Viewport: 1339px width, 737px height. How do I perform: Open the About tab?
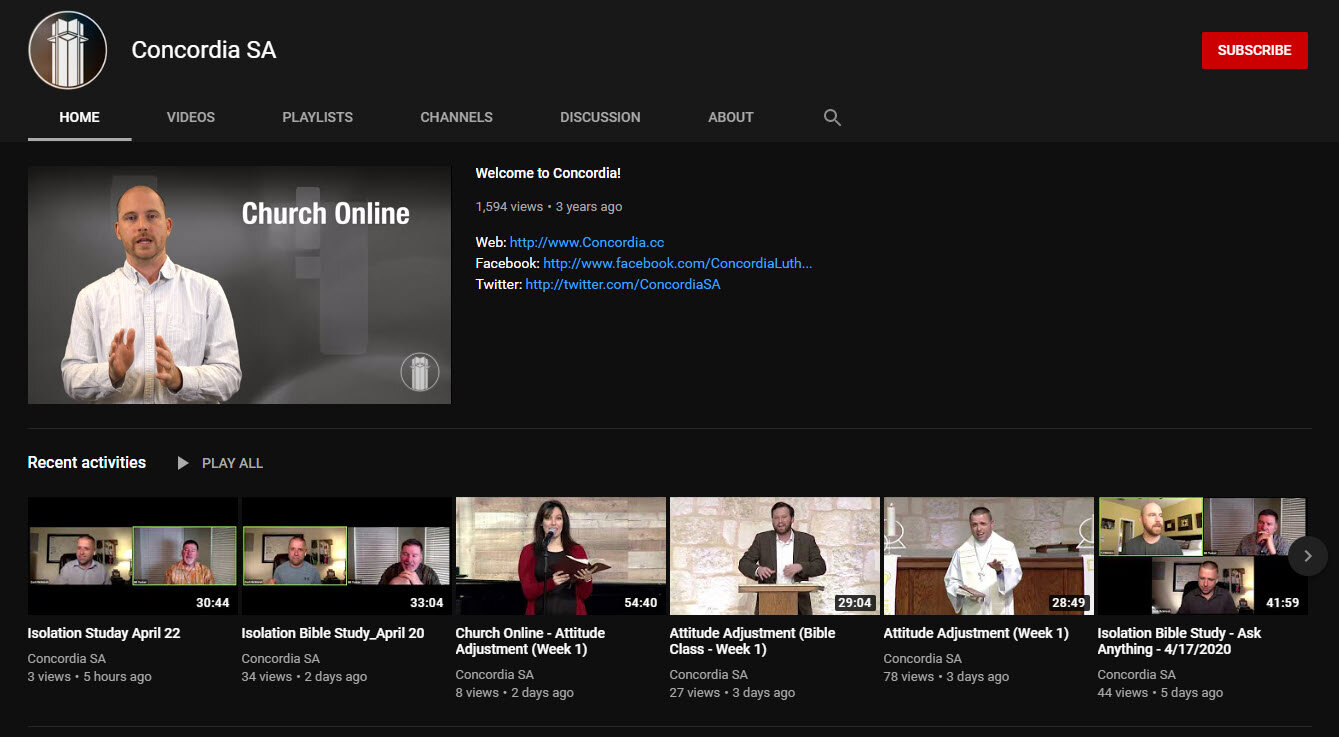pyautogui.click(x=731, y=117)
